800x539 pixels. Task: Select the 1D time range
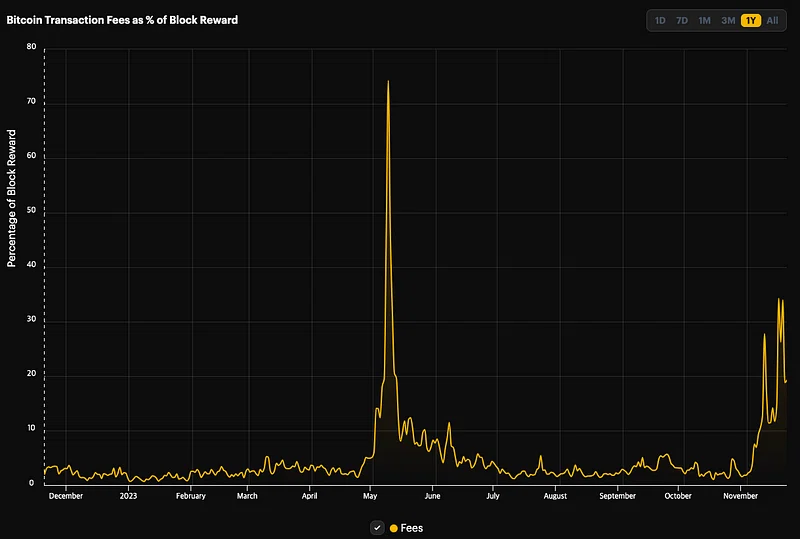click(660, 20)
